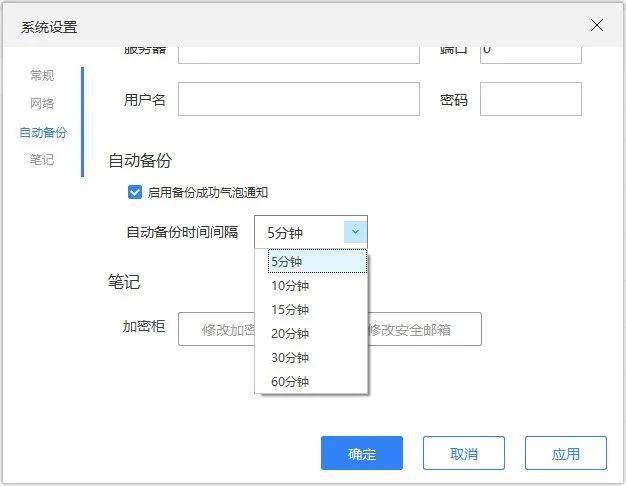Screen dimensions: 626x486
Task: Confirm settings with 确定 button
Action: [362, 453]
